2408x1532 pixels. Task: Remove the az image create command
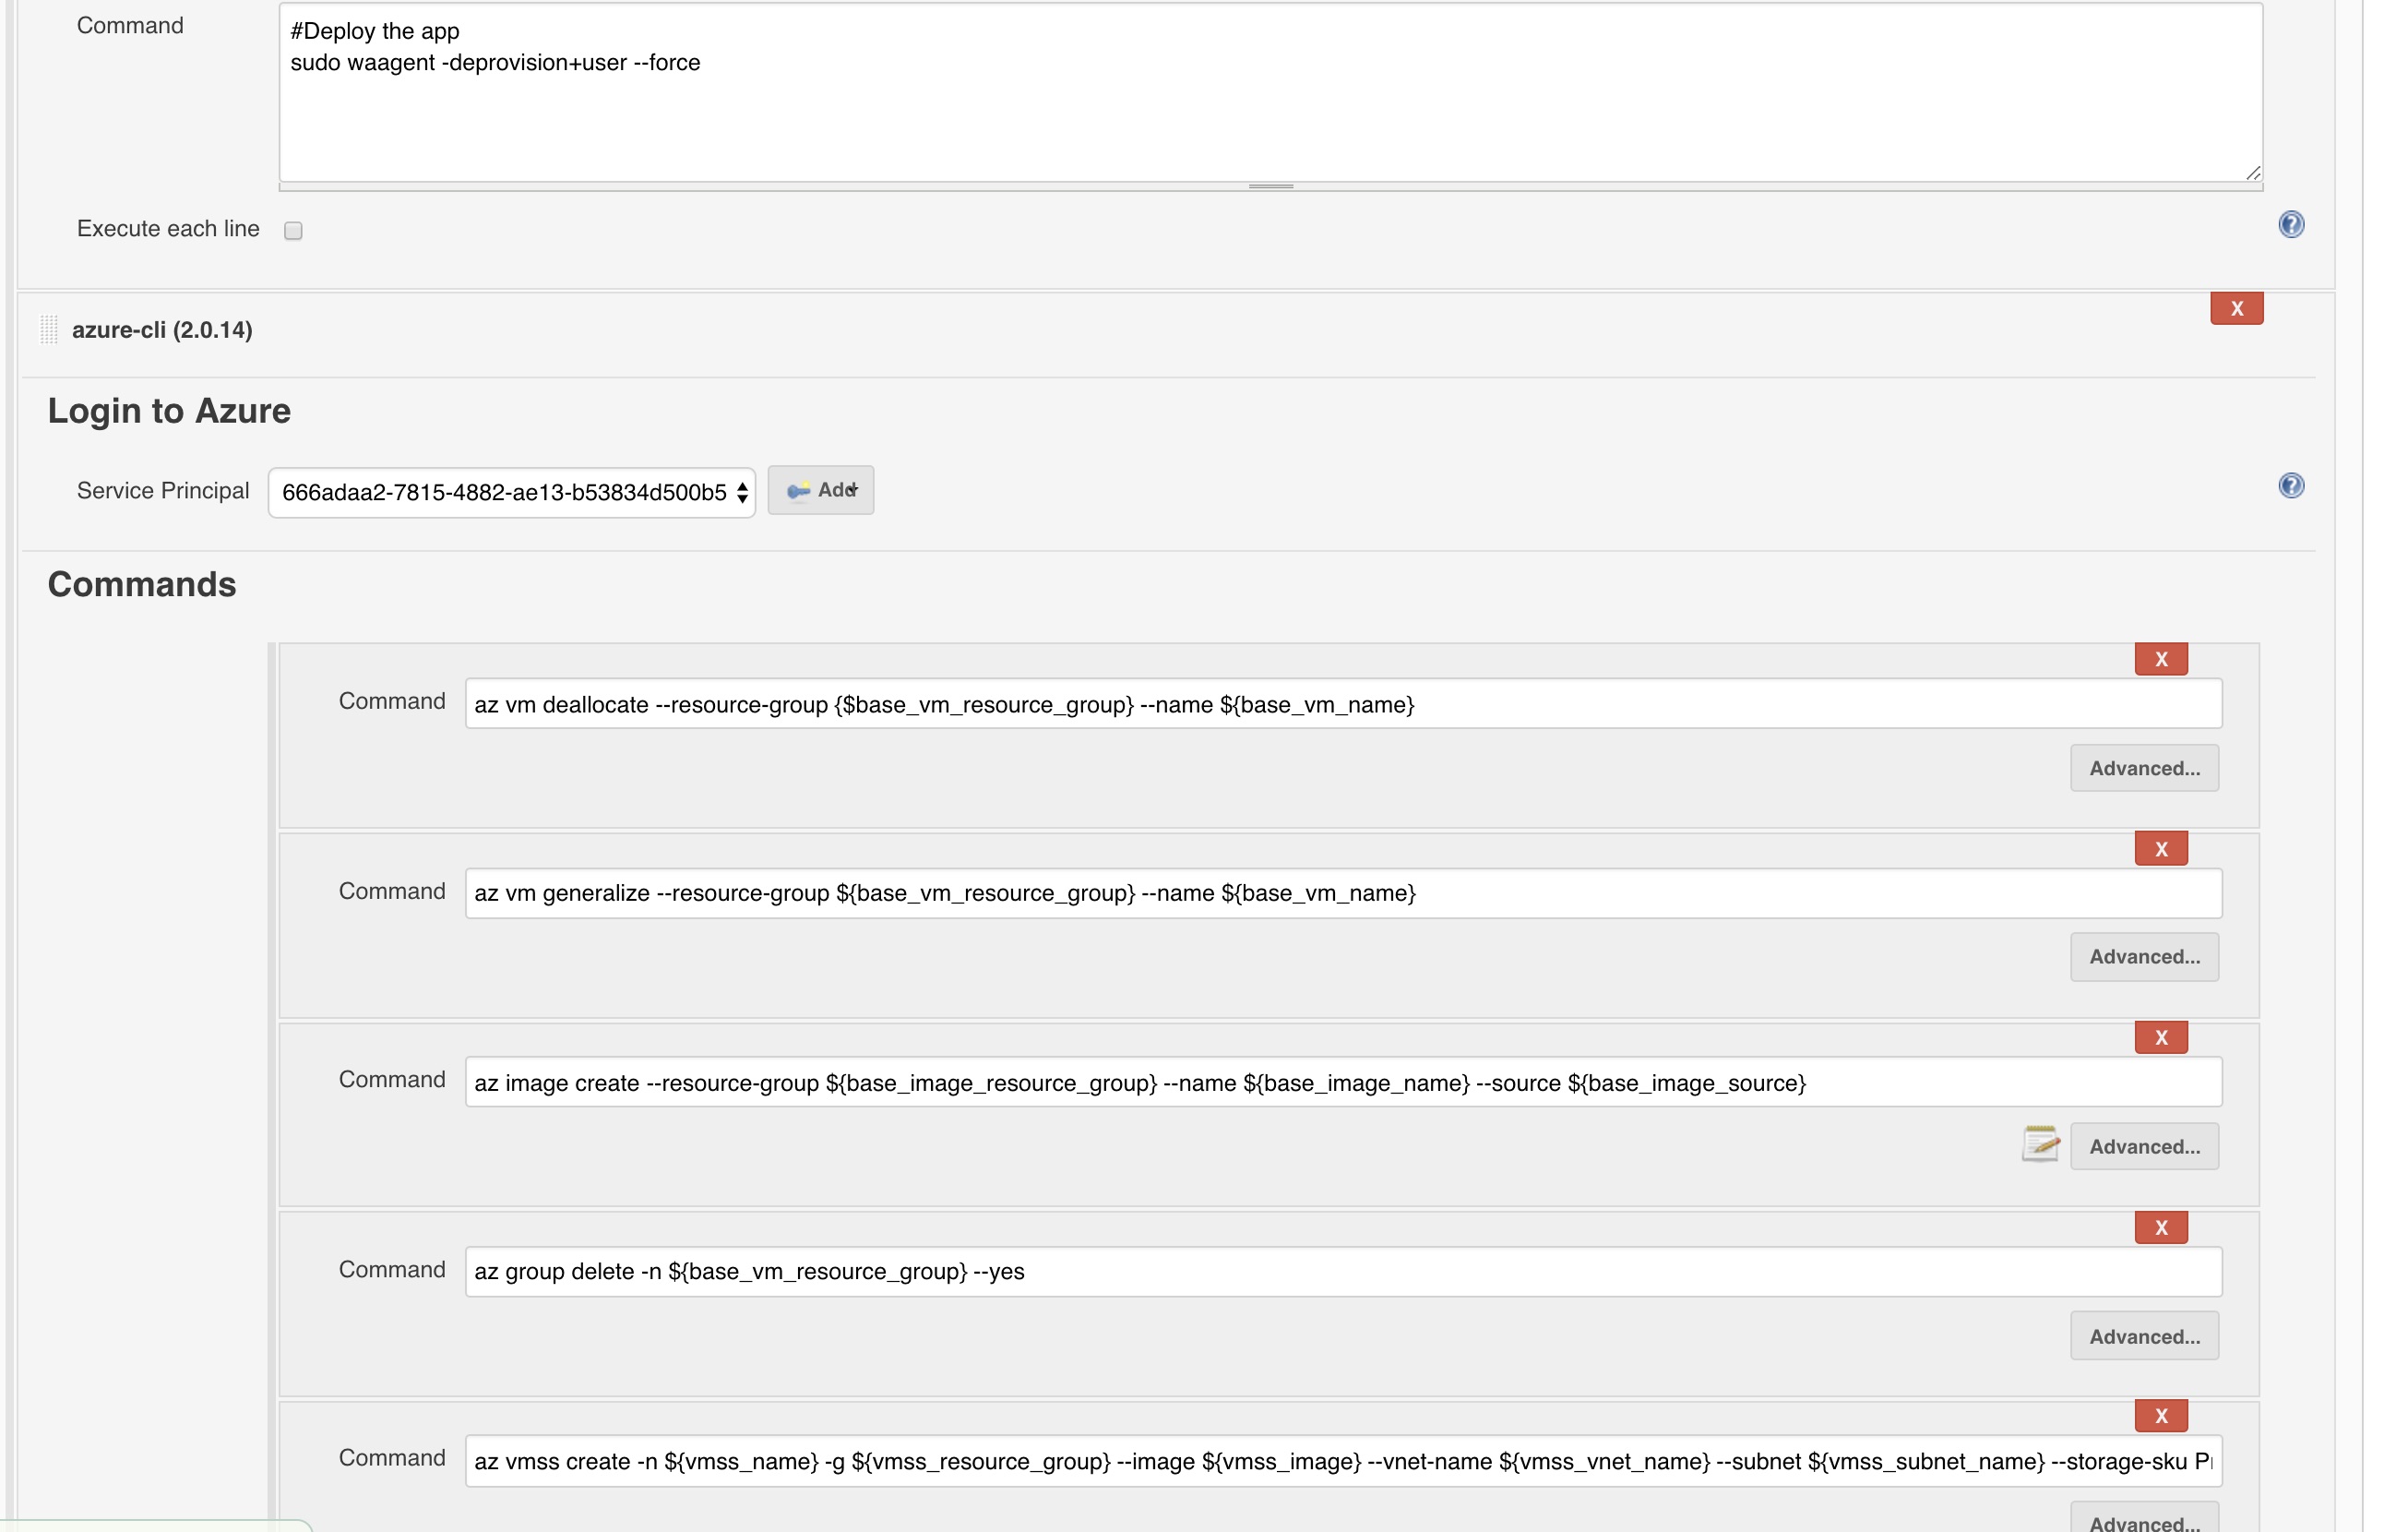pyautogui.click(x=2161, y=1038)
